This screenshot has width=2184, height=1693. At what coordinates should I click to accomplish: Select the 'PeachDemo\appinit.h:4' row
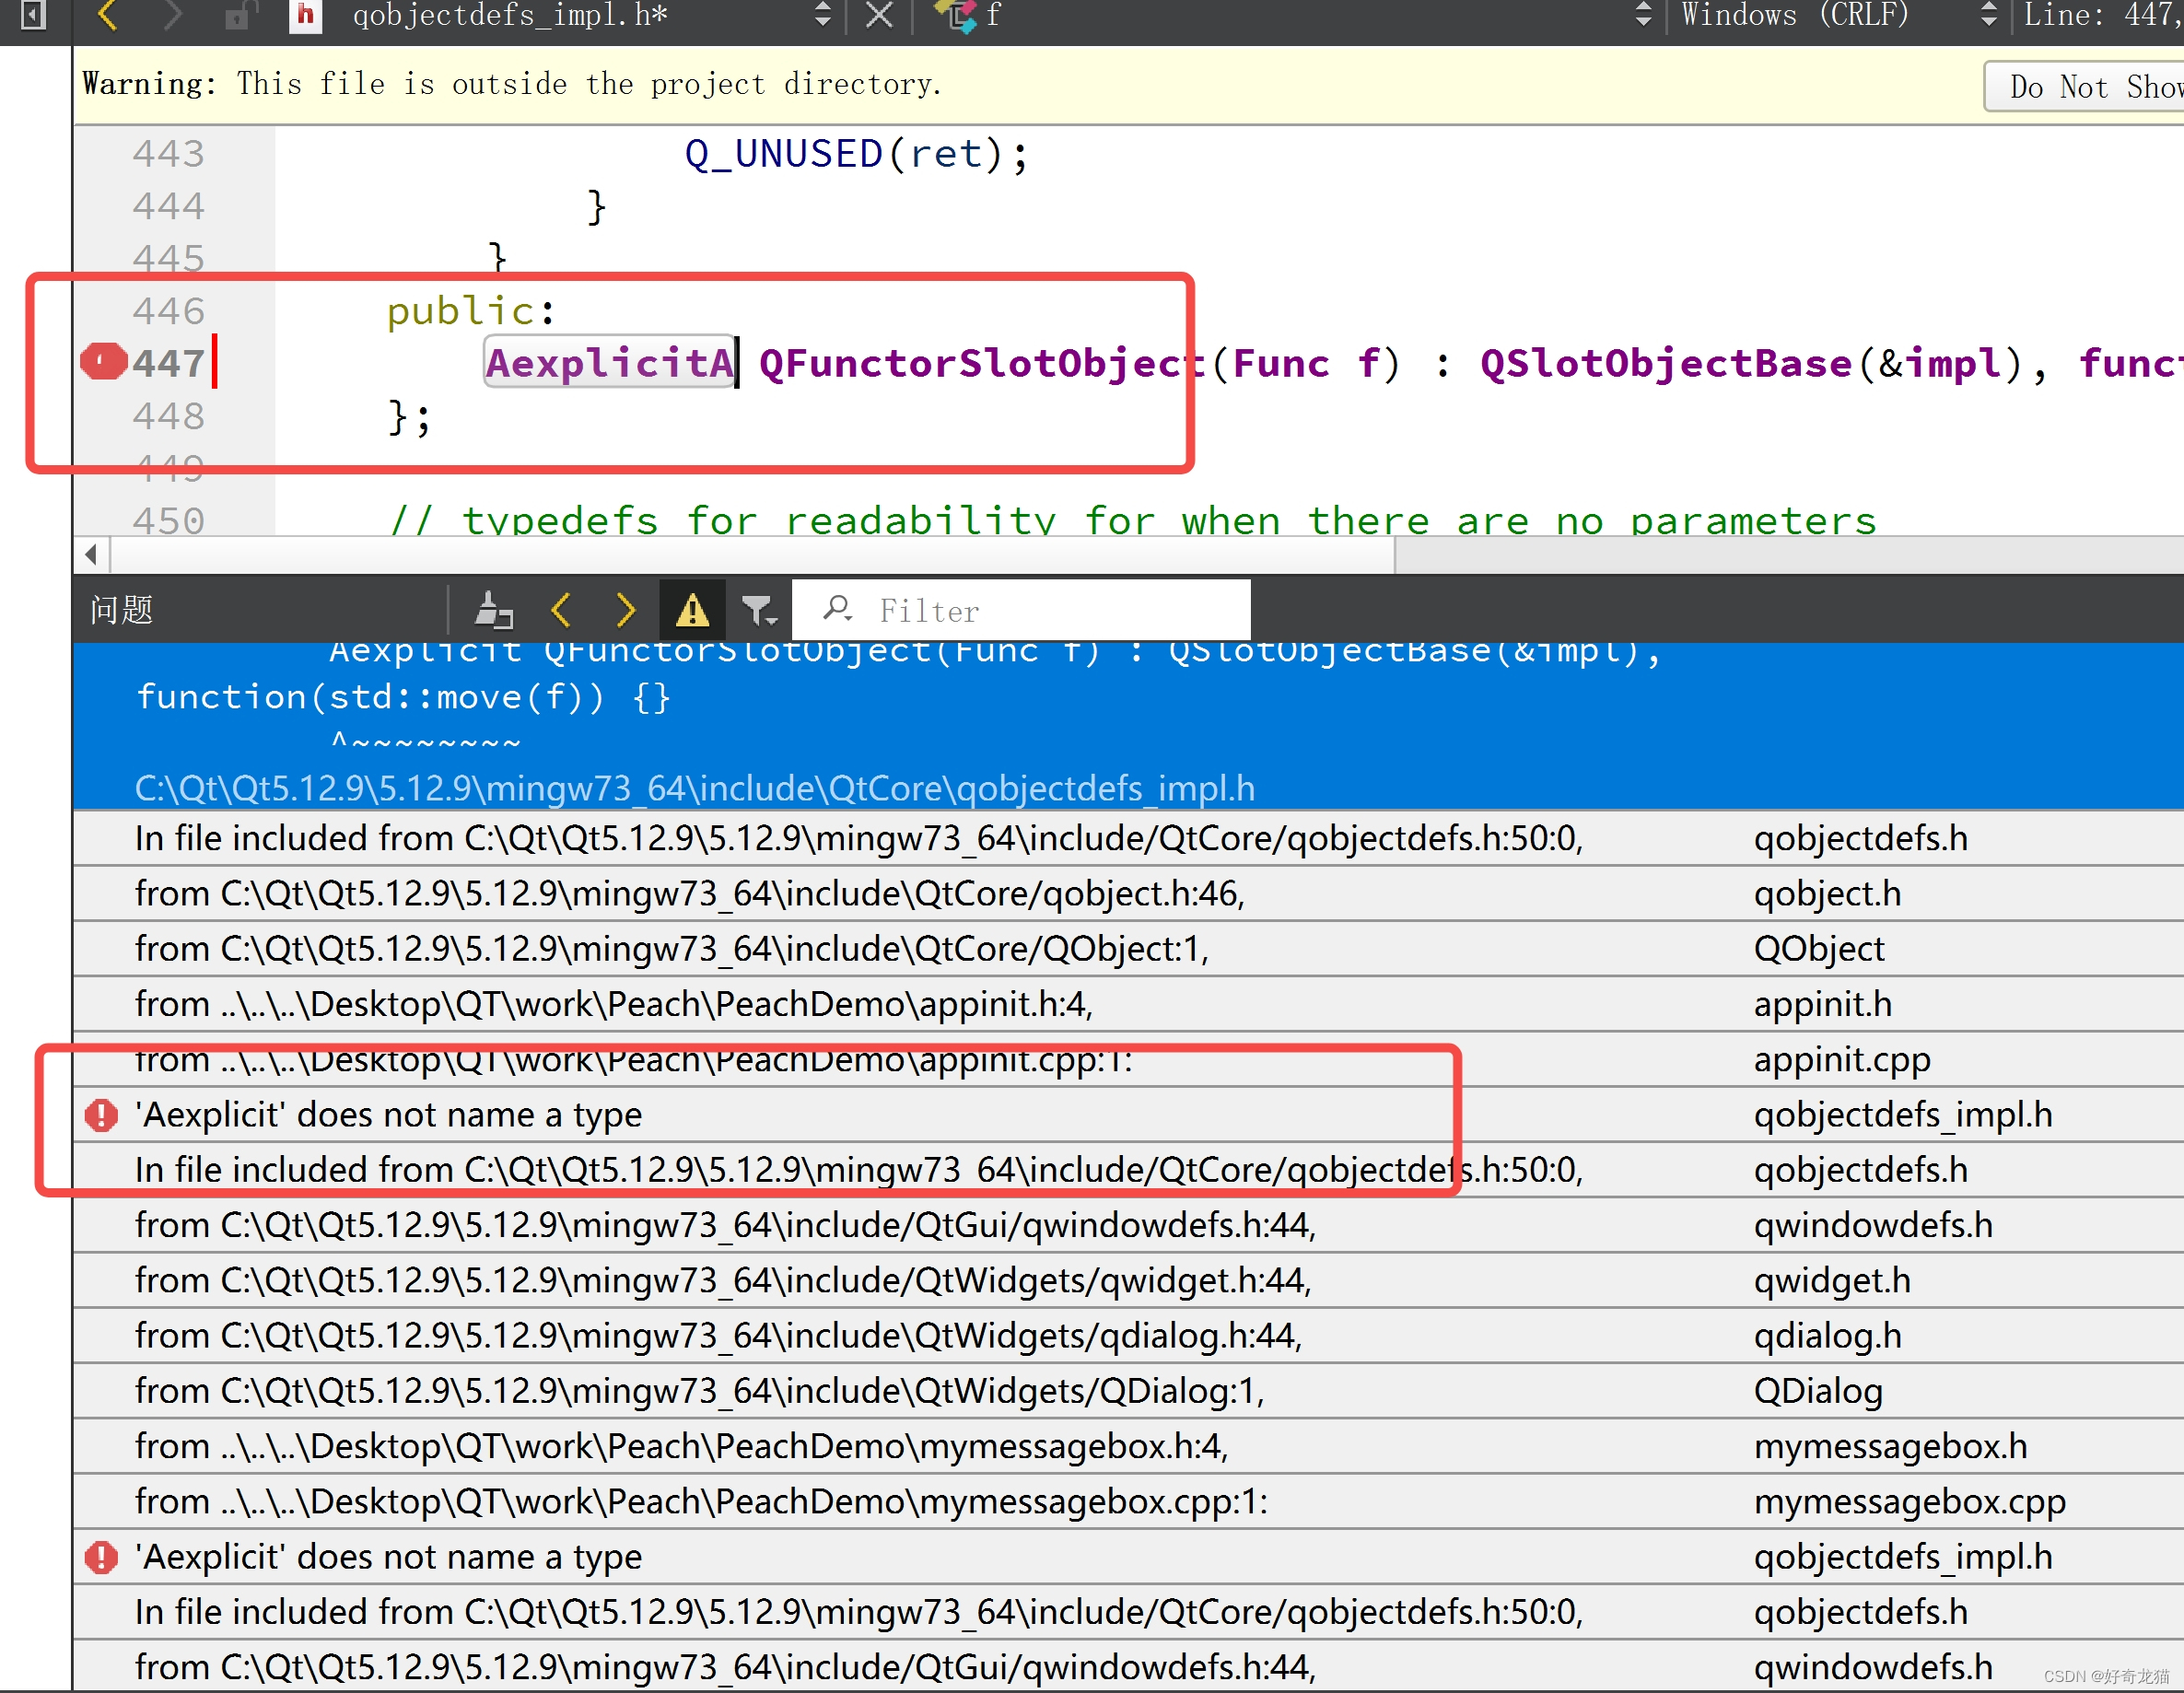[1128, 1004]
